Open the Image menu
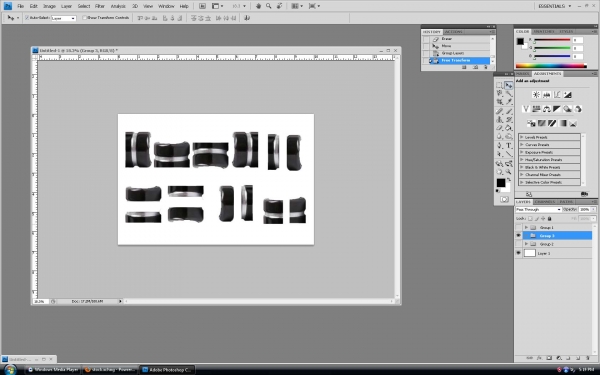Screen dimensions: 600x375 tap(49, 6)
